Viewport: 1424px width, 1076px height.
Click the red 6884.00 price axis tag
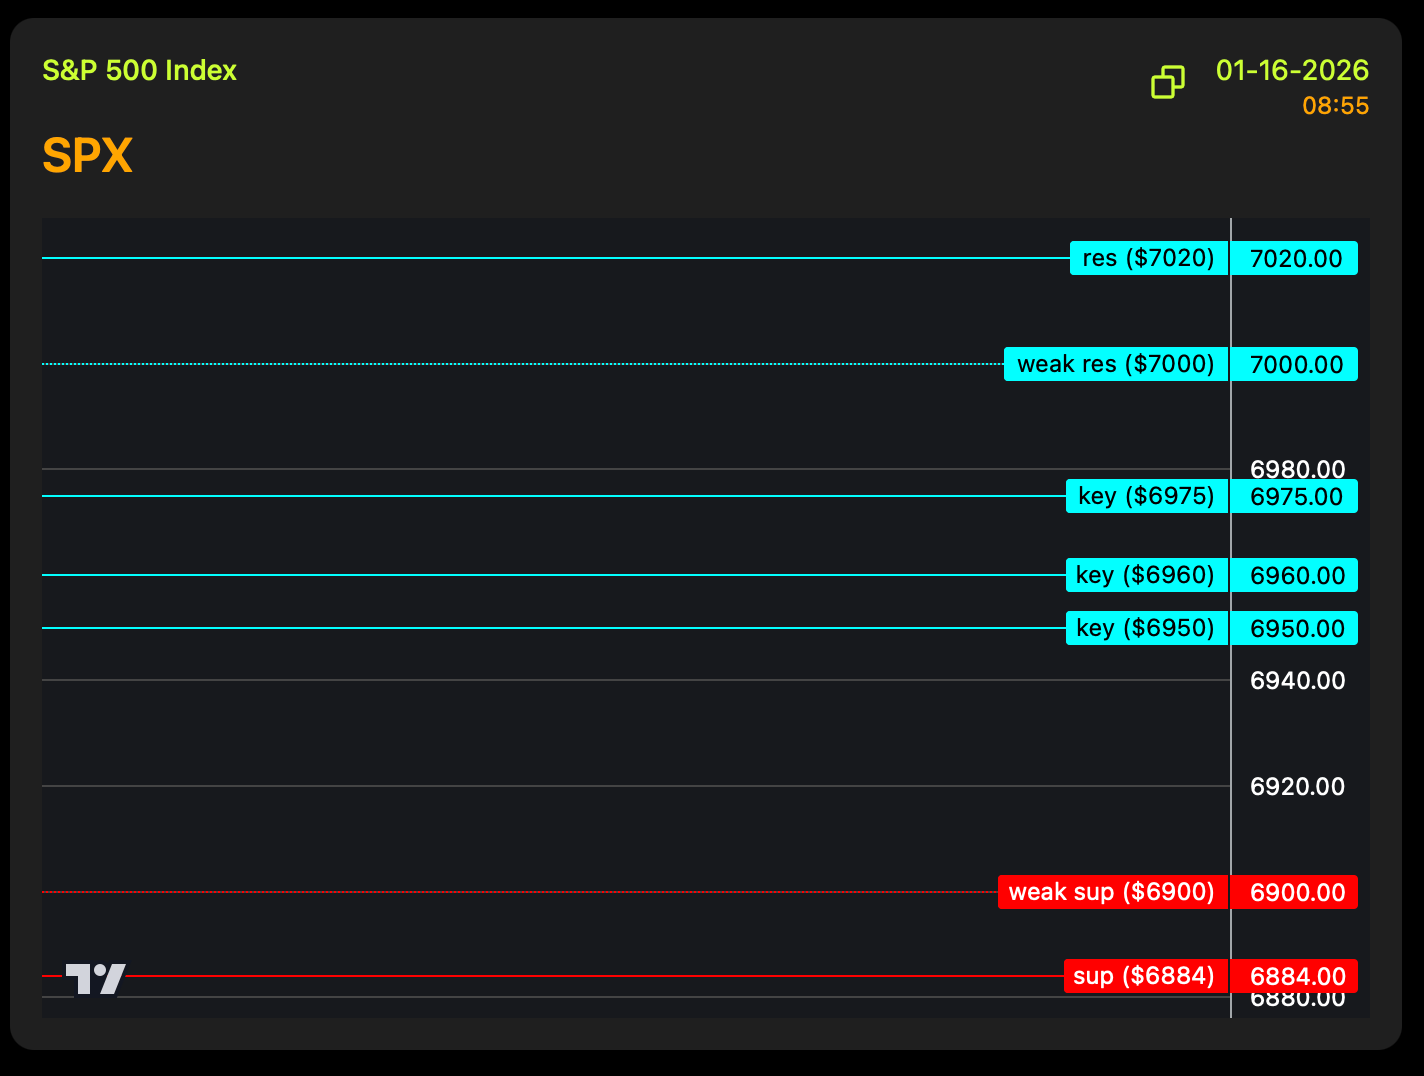[1295, 976]
